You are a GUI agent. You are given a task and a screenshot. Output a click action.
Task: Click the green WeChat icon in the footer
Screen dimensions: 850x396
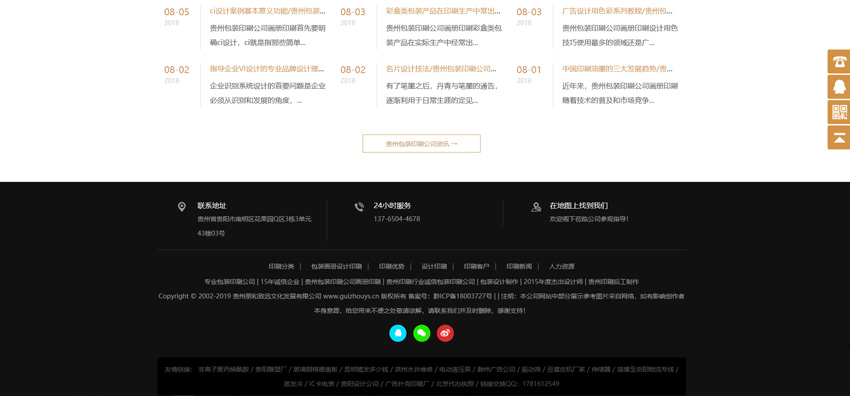422,333
